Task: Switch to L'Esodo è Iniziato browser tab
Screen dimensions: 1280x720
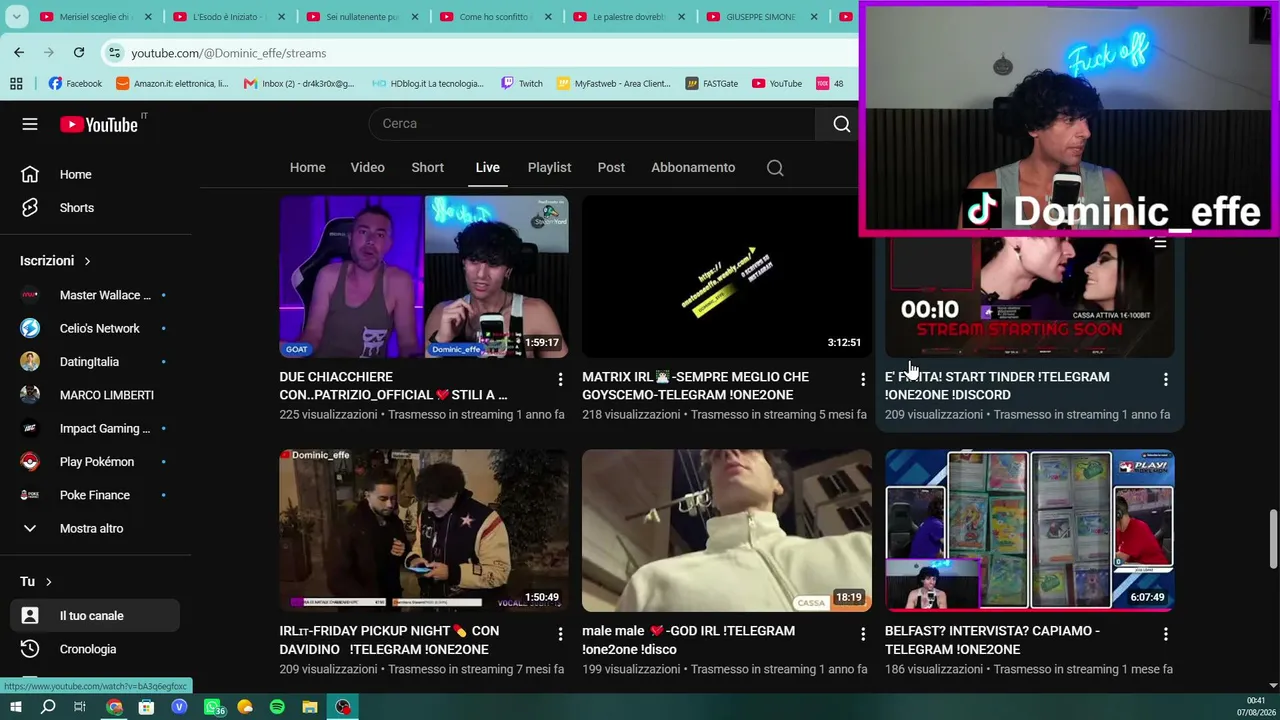Action: [x=228, y=17]
